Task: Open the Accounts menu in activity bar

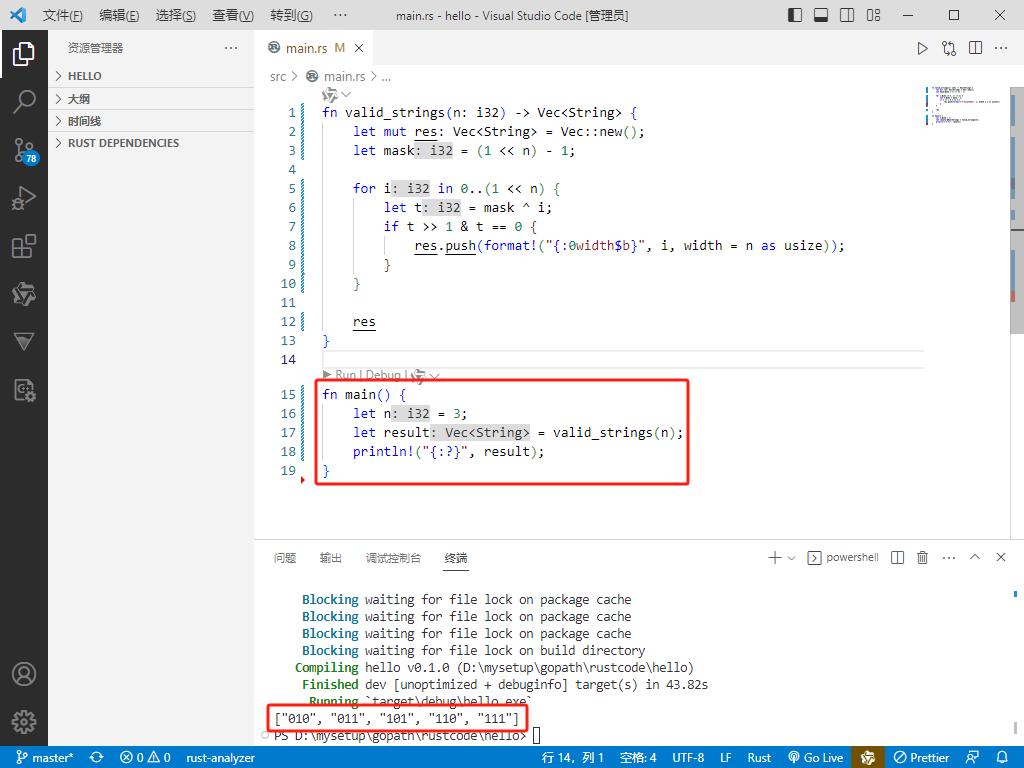Action: pos(24,674)
